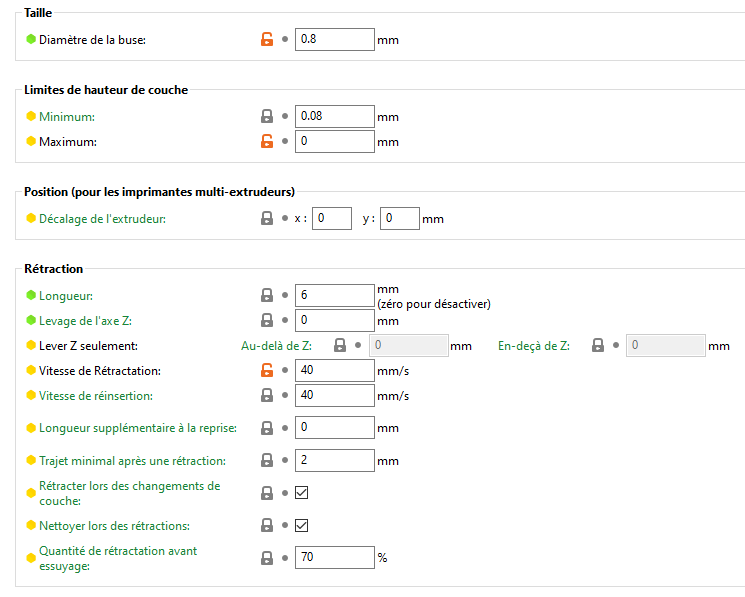745x597 pixels.
Task: Click the orange lock for Vitesse de Rétractation
Action: click(267, 371)
